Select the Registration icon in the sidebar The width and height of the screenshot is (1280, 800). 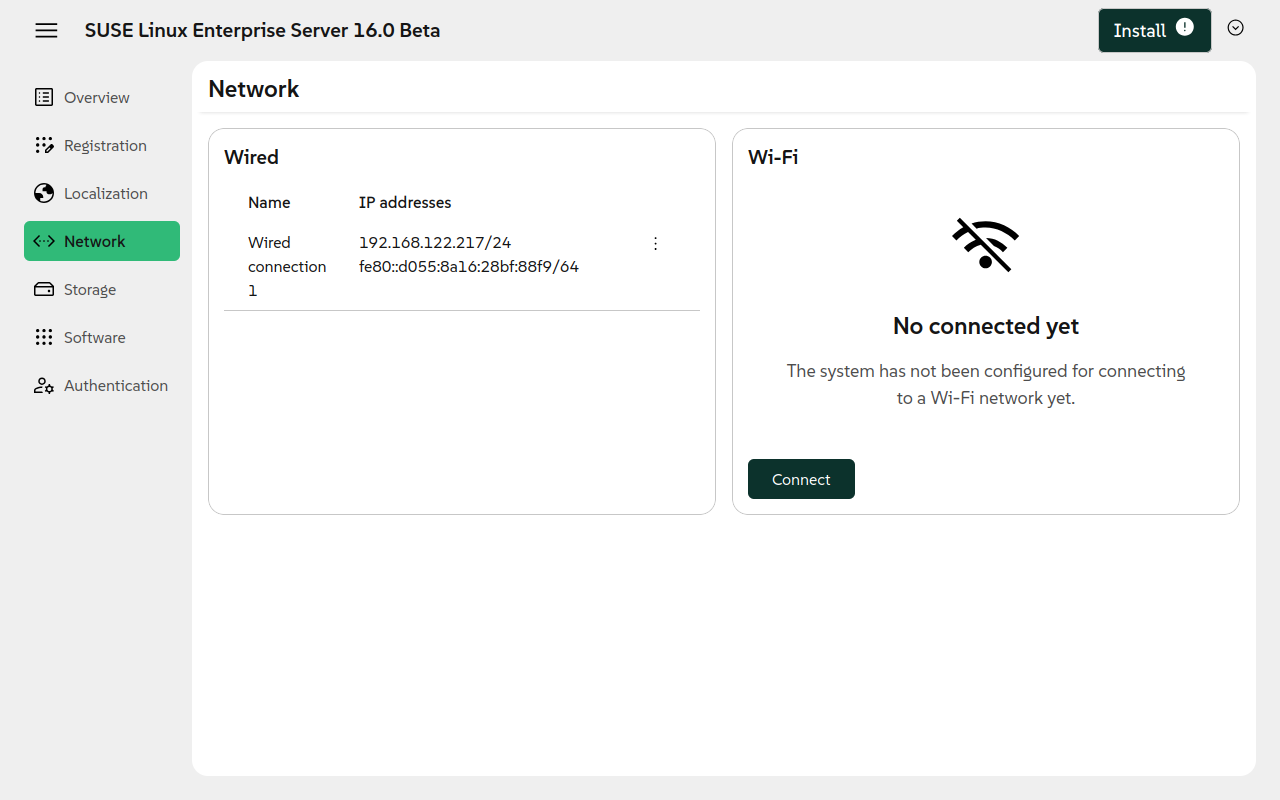coord(43,145)
